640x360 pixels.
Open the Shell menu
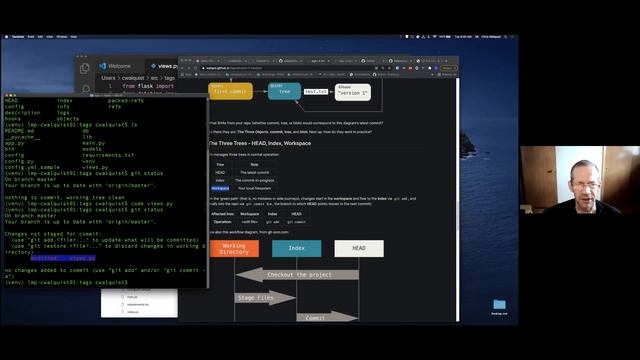pyautogui.click(x=31, y=37)
